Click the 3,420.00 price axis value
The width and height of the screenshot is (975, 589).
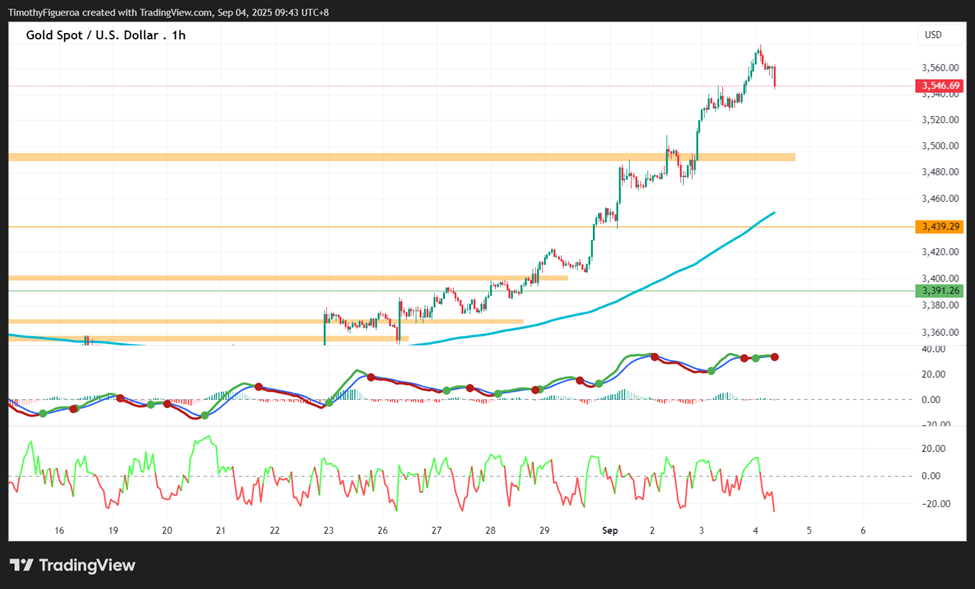point(940,252)
